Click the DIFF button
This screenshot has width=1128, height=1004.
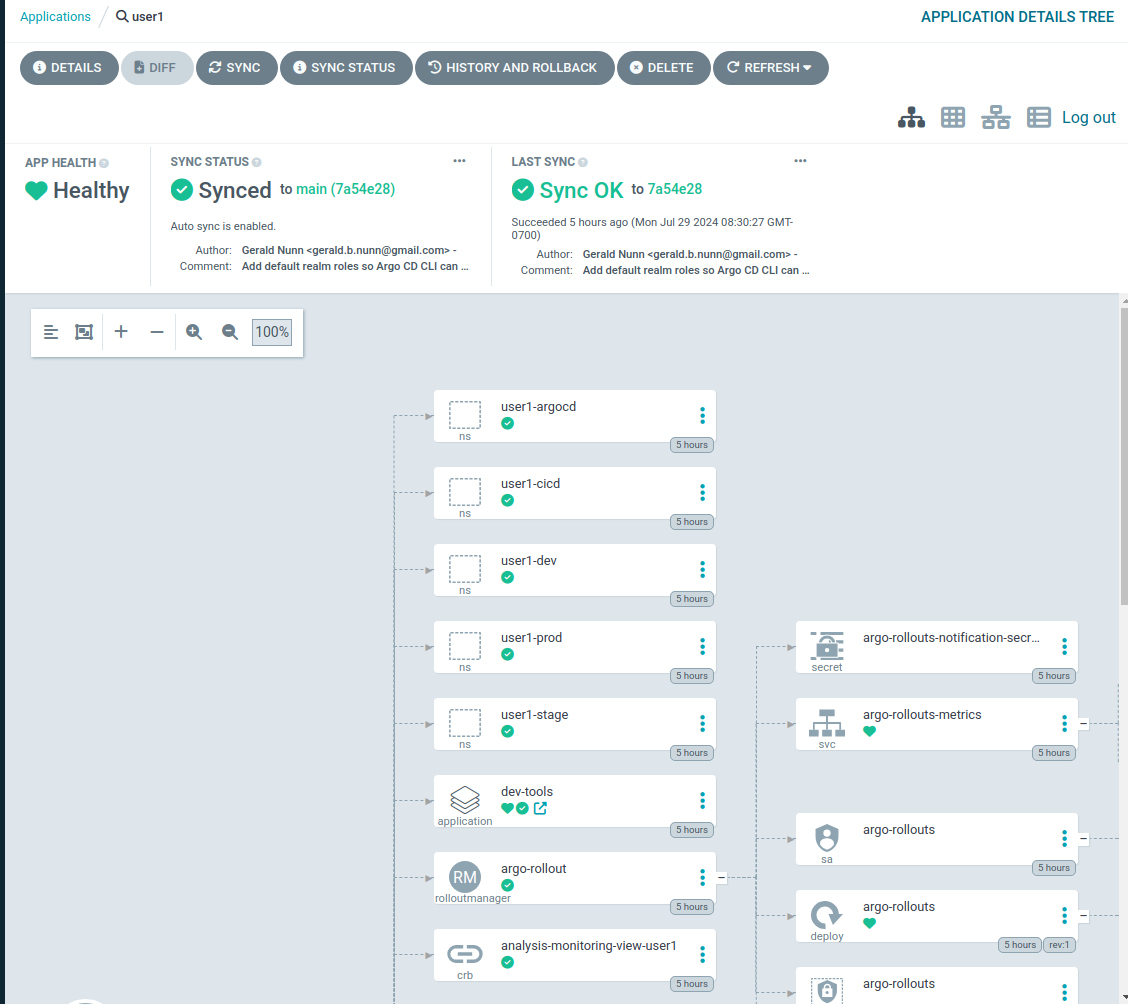[157, 68]
